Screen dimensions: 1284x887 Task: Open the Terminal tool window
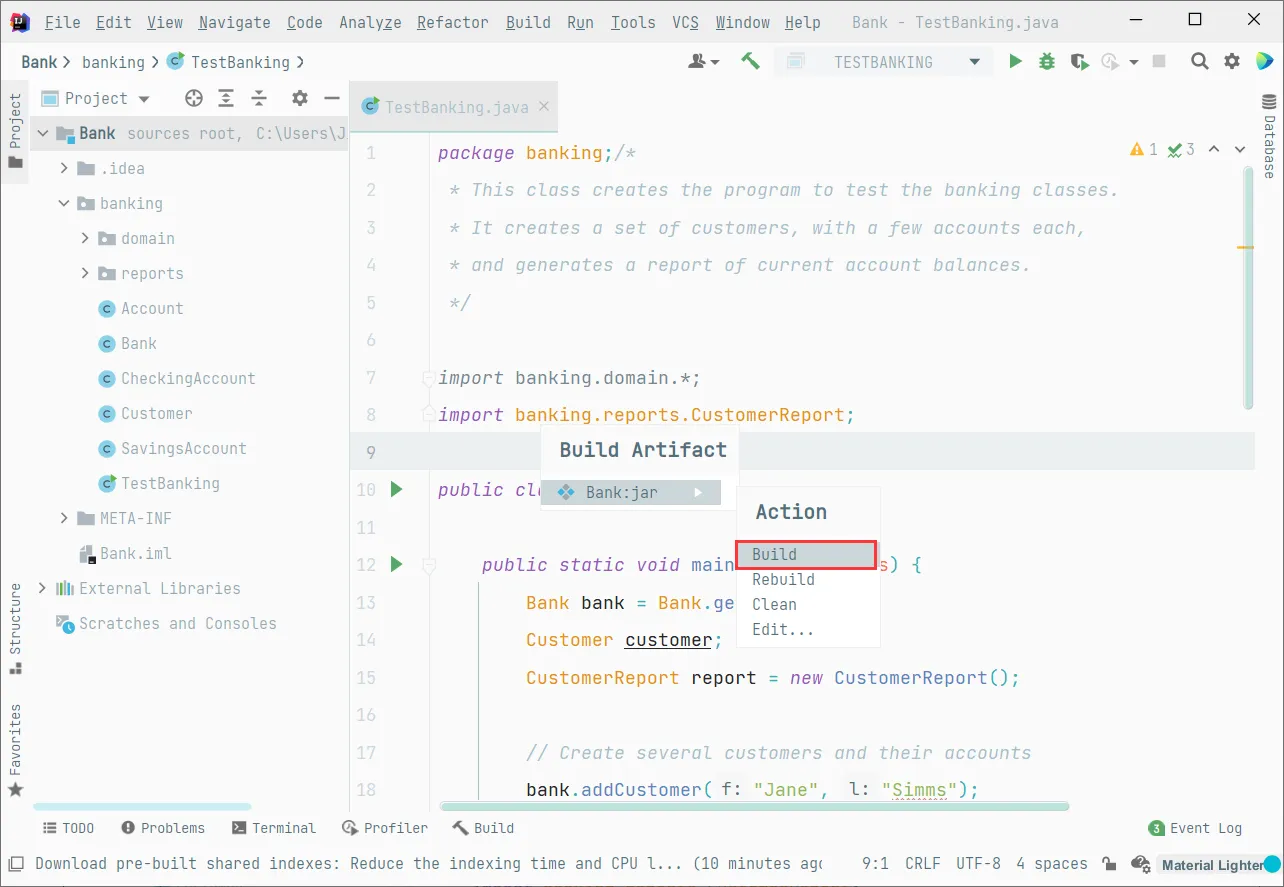274,828
